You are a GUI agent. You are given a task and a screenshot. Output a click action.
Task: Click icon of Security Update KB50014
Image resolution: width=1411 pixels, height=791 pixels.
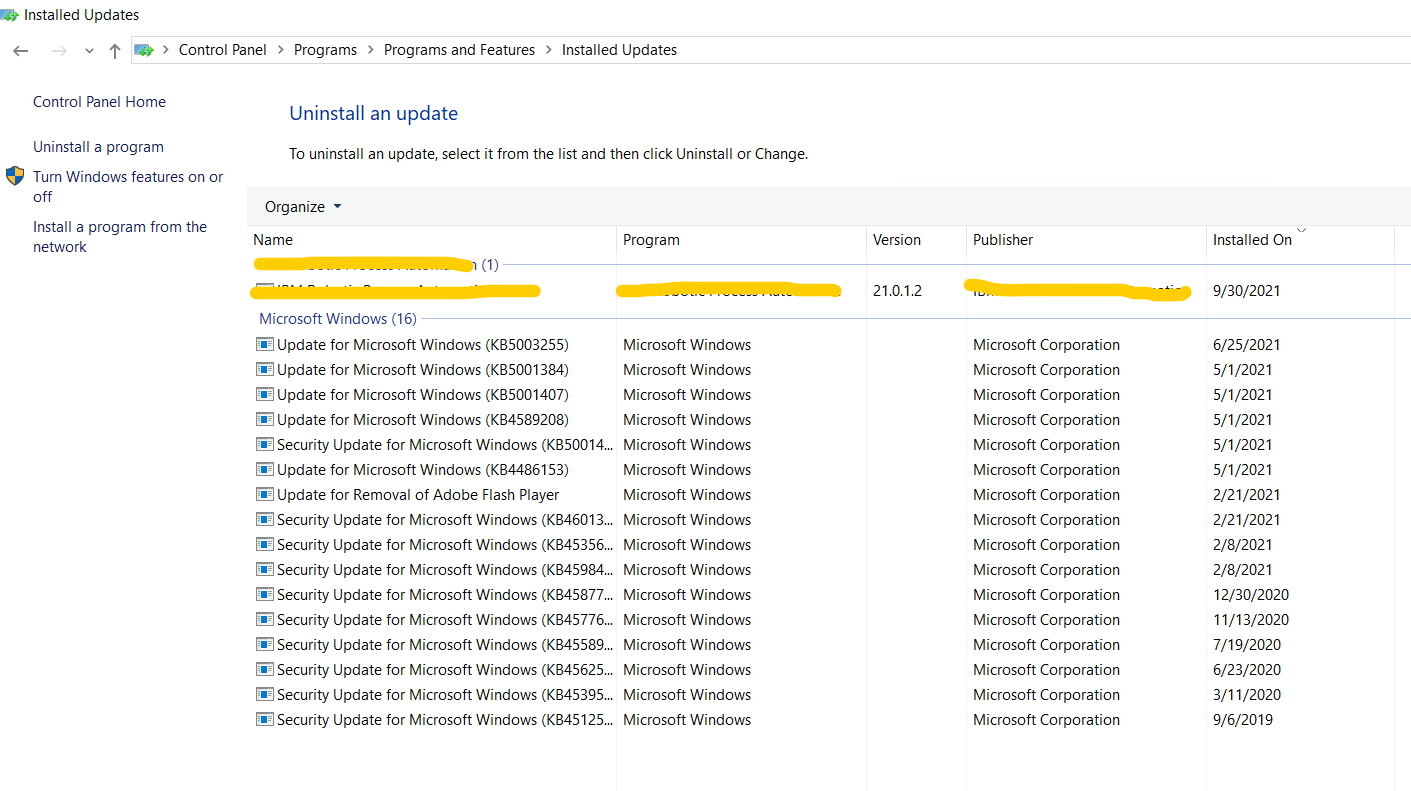(x=265, y=445)
